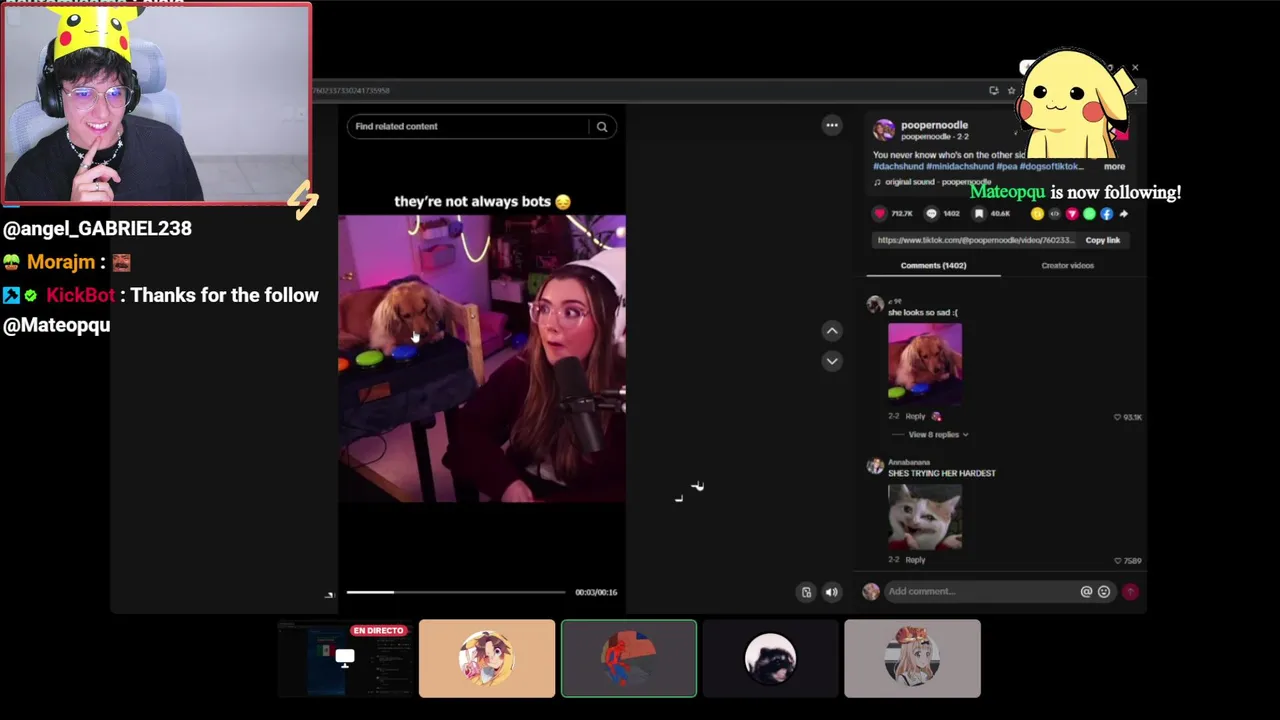
Task: Select the EN DIRECTO screen share thumbnail
Action: [345, 658]
